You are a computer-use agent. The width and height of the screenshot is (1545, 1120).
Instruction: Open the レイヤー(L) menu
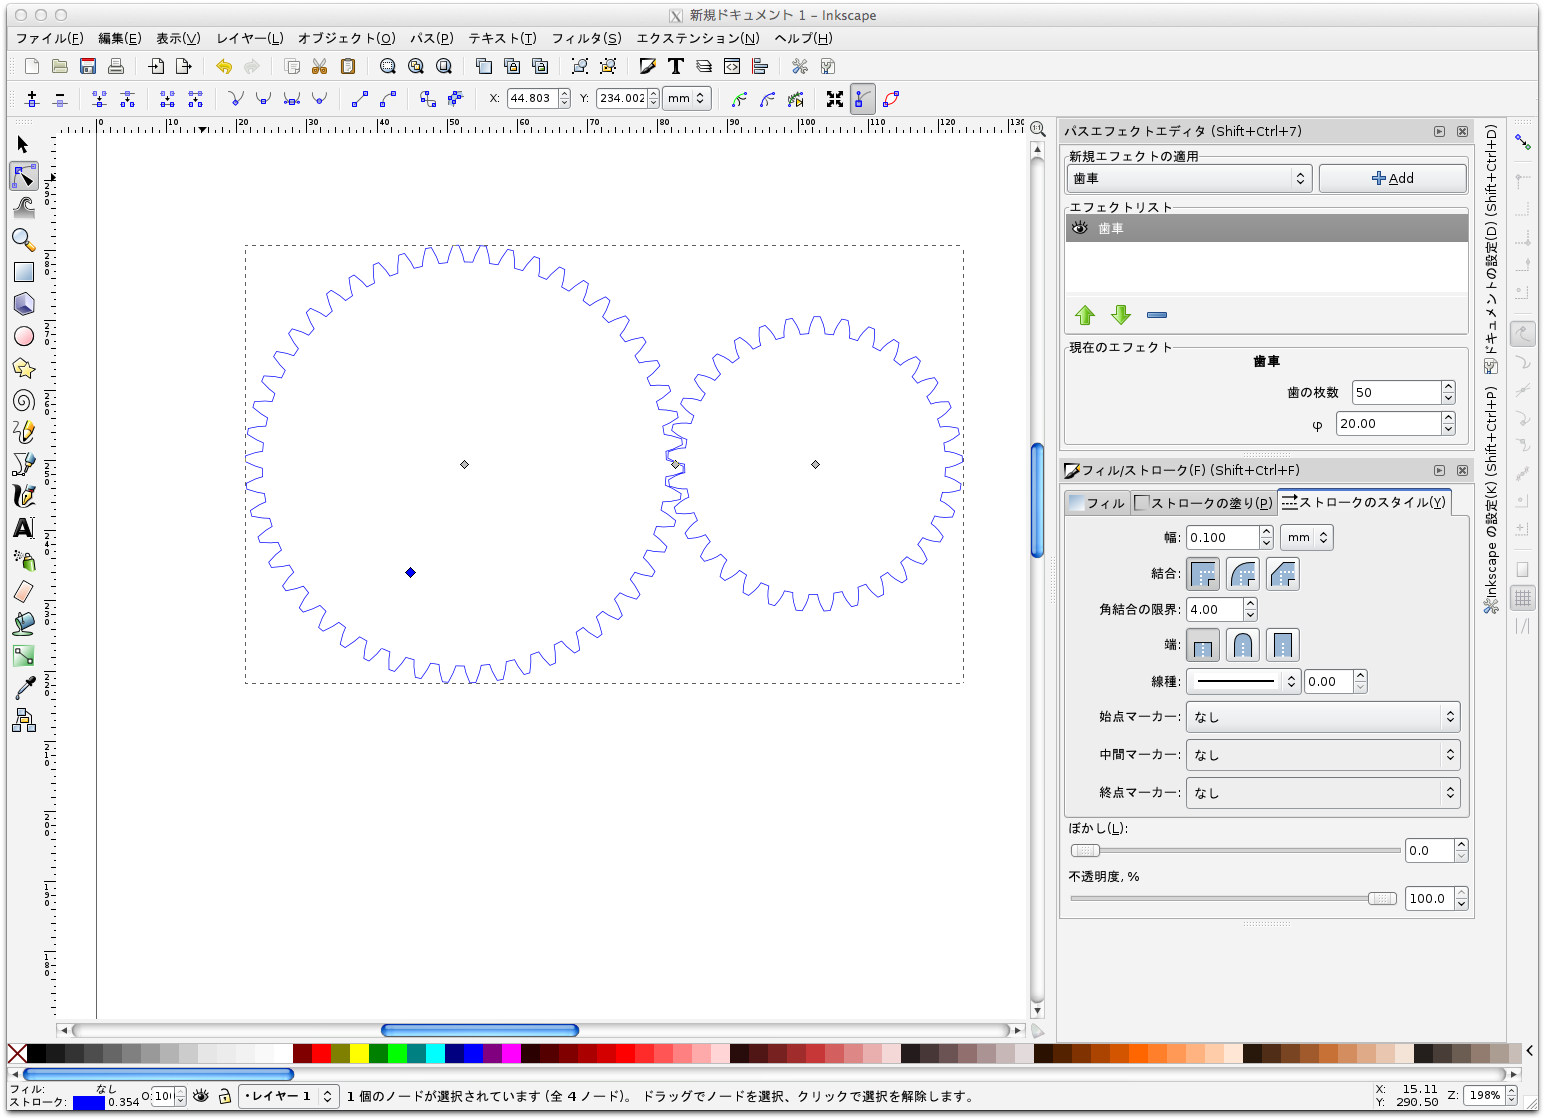click(250, 38)
